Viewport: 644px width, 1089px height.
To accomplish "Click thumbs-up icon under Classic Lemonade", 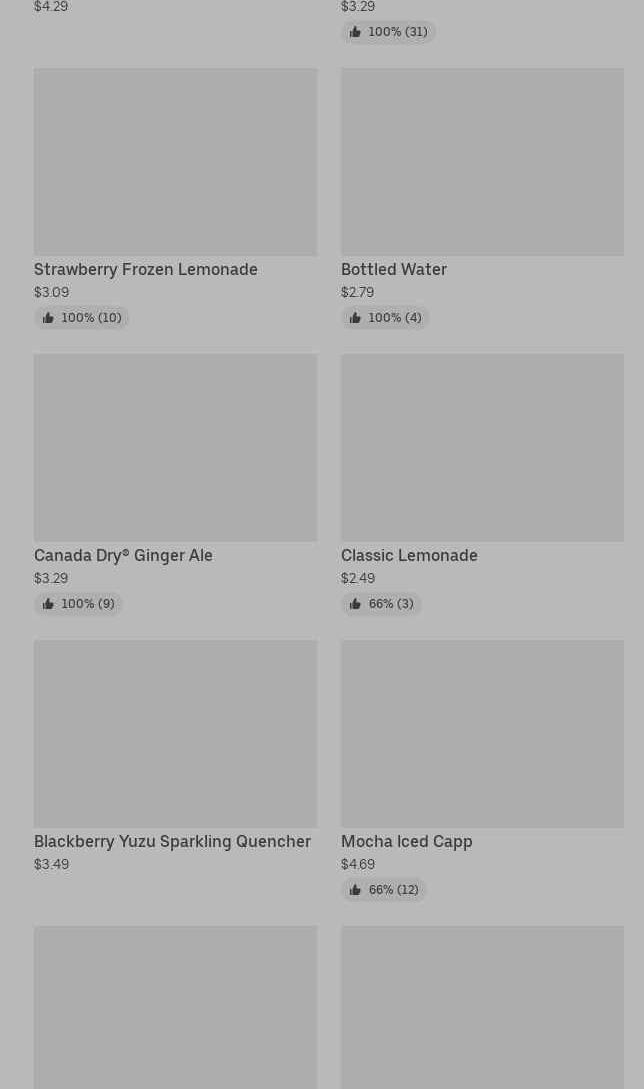I will pyautogui.click(x=355, y=604).
